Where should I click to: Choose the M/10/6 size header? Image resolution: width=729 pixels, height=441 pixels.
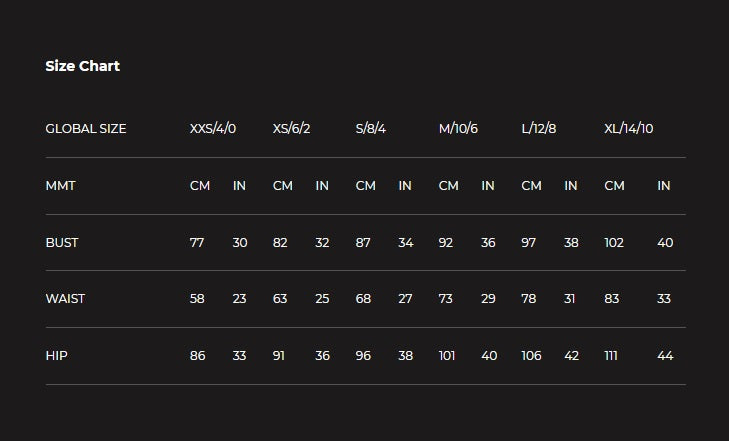point(458,129)
